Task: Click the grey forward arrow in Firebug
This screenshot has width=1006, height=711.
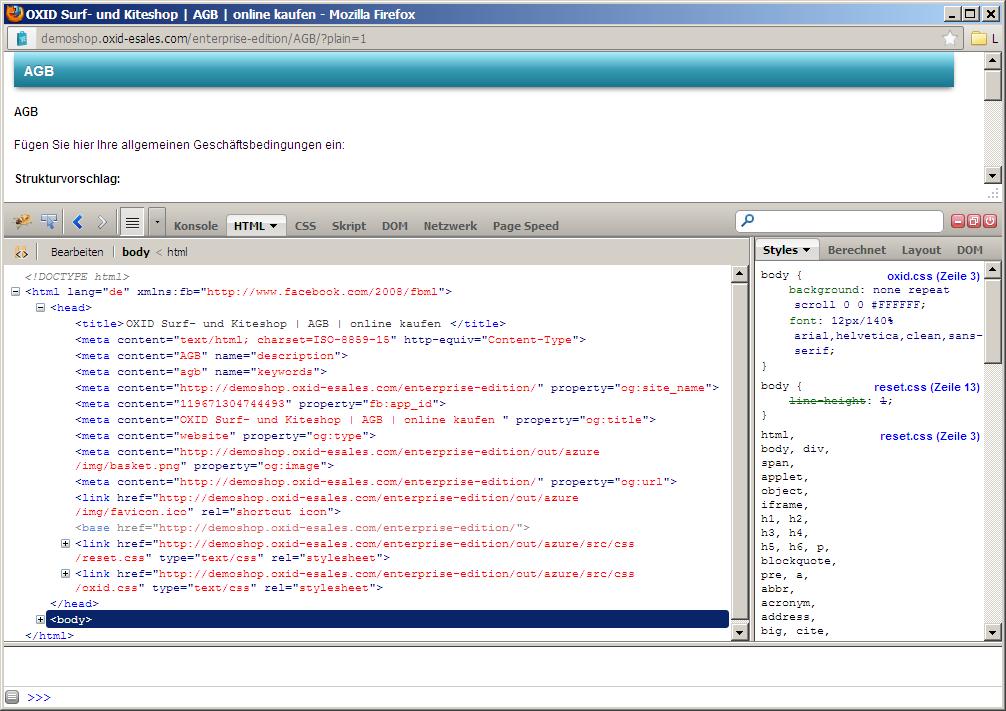Action: [x=101, y=222]
